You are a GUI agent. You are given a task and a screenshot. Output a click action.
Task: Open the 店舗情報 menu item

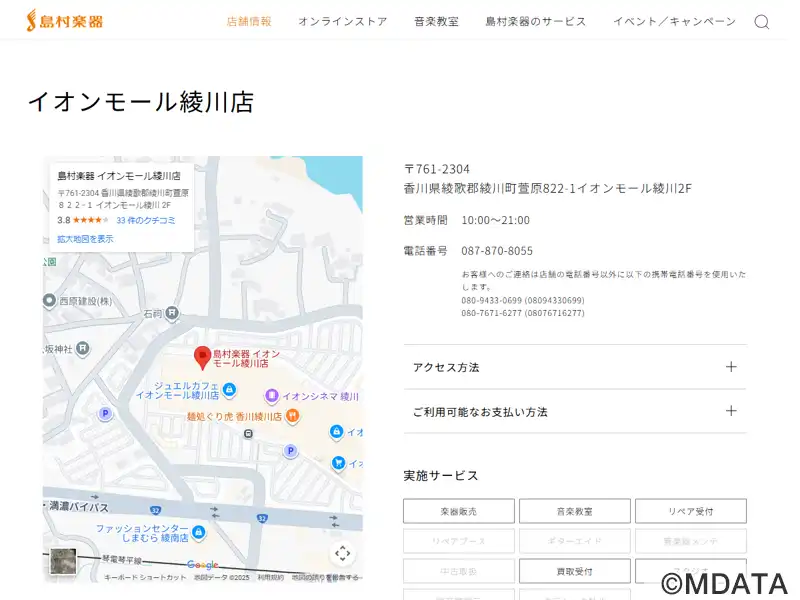pos(249,21)
